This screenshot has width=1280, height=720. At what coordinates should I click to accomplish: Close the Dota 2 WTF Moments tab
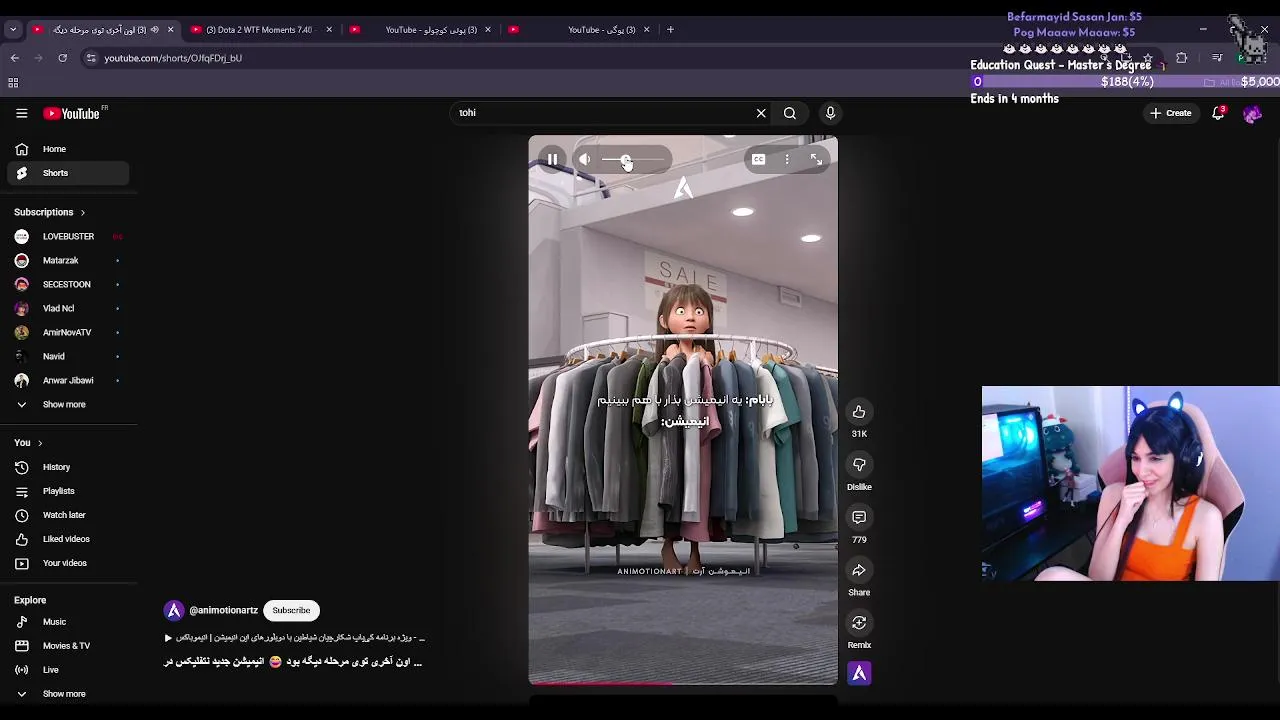pos(329,30)
